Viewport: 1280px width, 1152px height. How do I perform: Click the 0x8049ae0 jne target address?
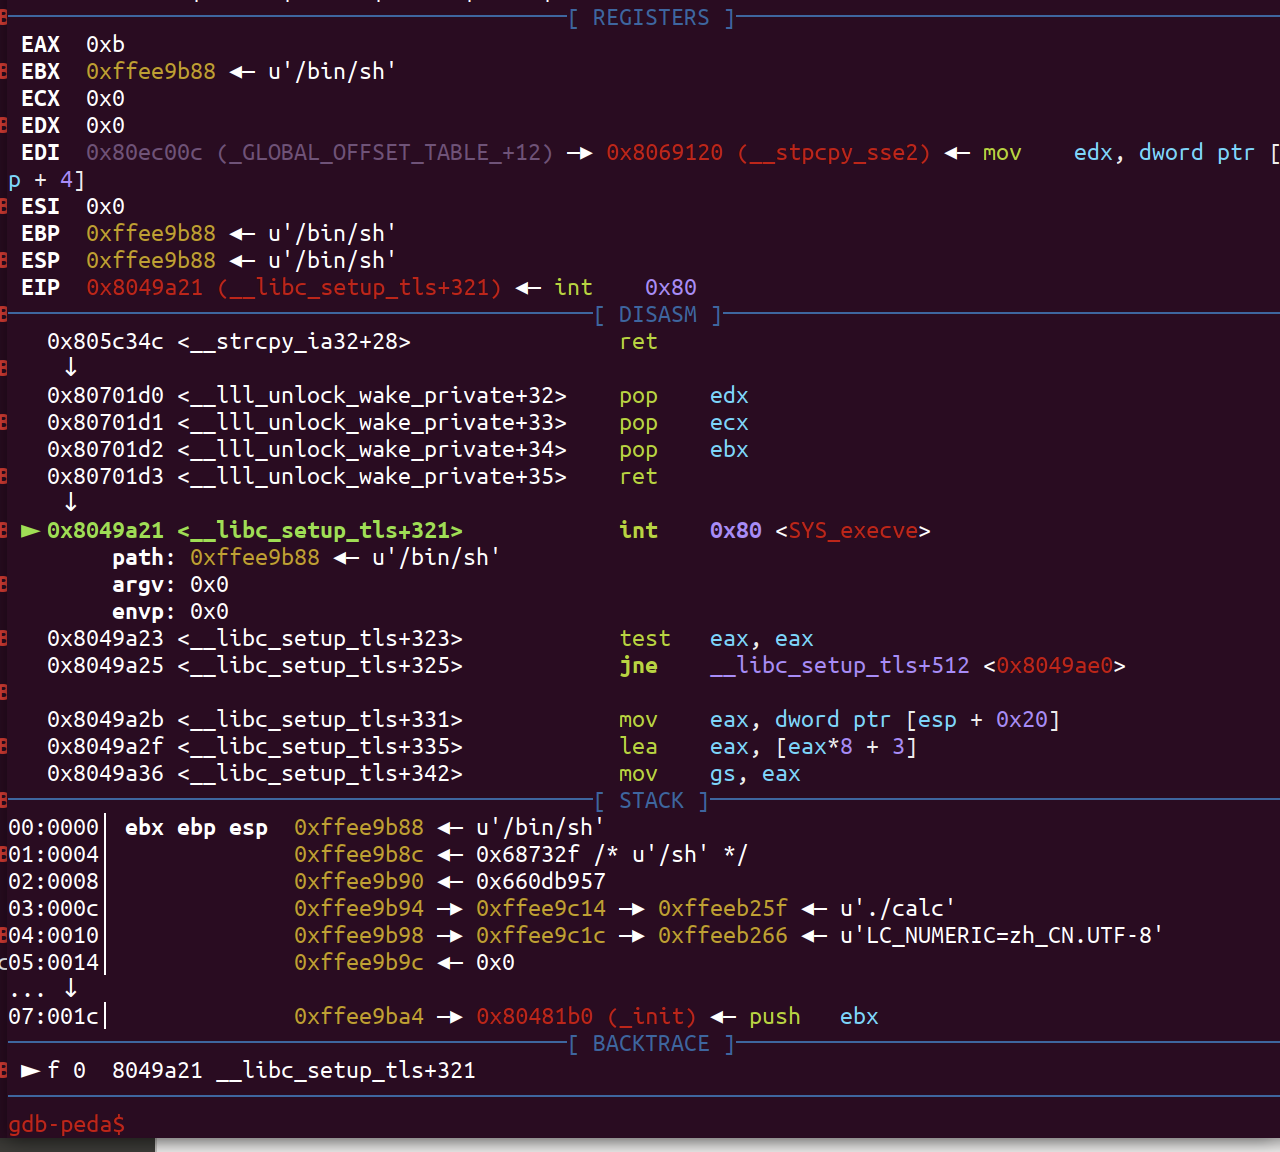1055,666
